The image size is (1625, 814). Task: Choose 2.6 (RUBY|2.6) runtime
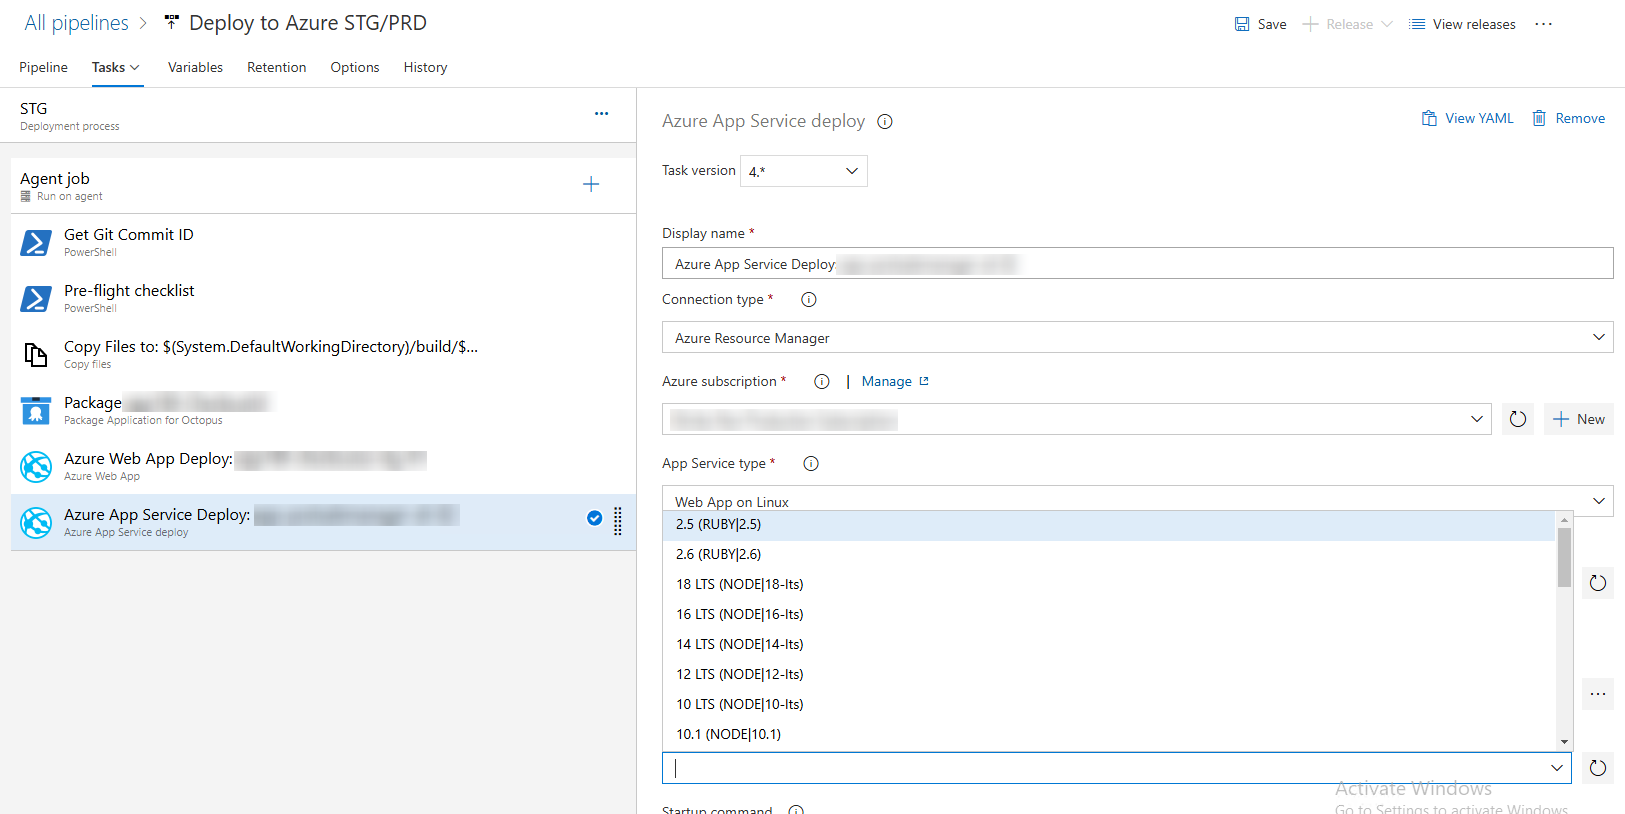1109,555
